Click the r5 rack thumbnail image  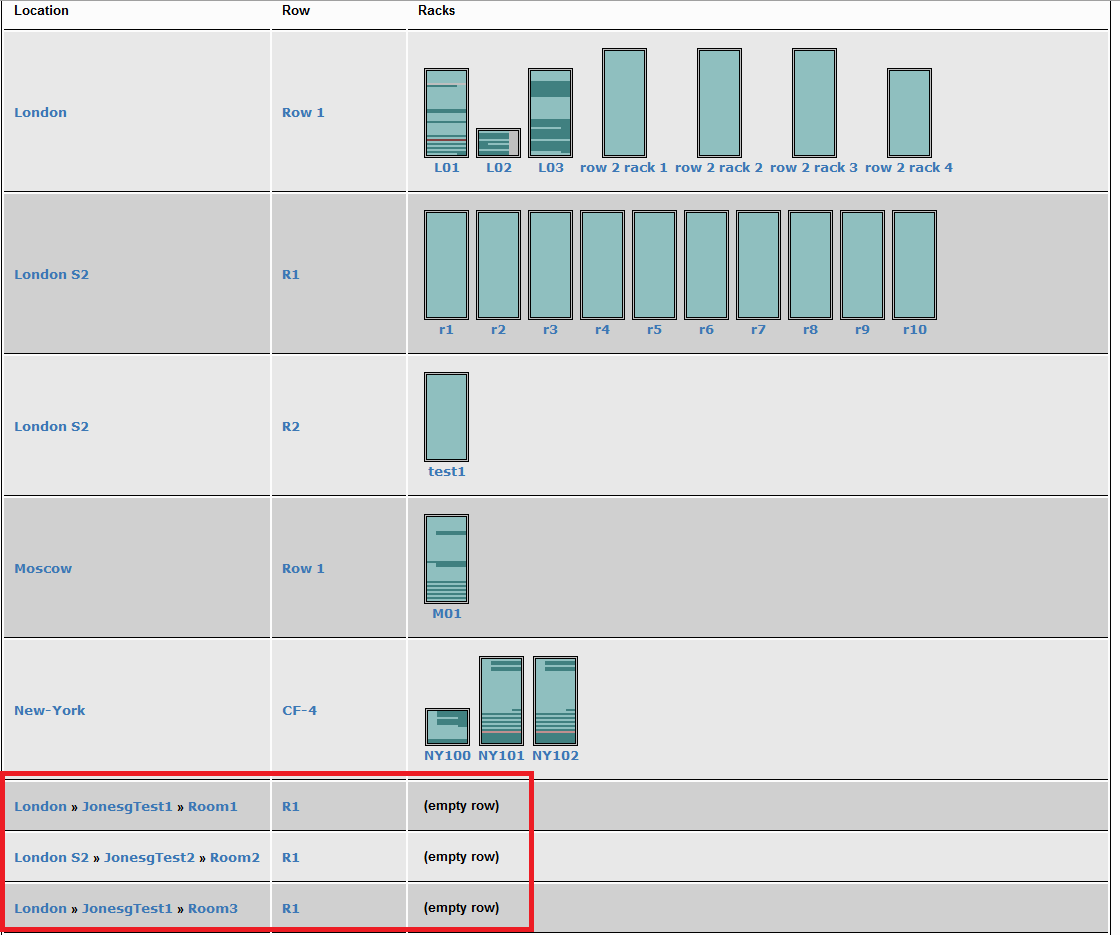tap(654, 265)
